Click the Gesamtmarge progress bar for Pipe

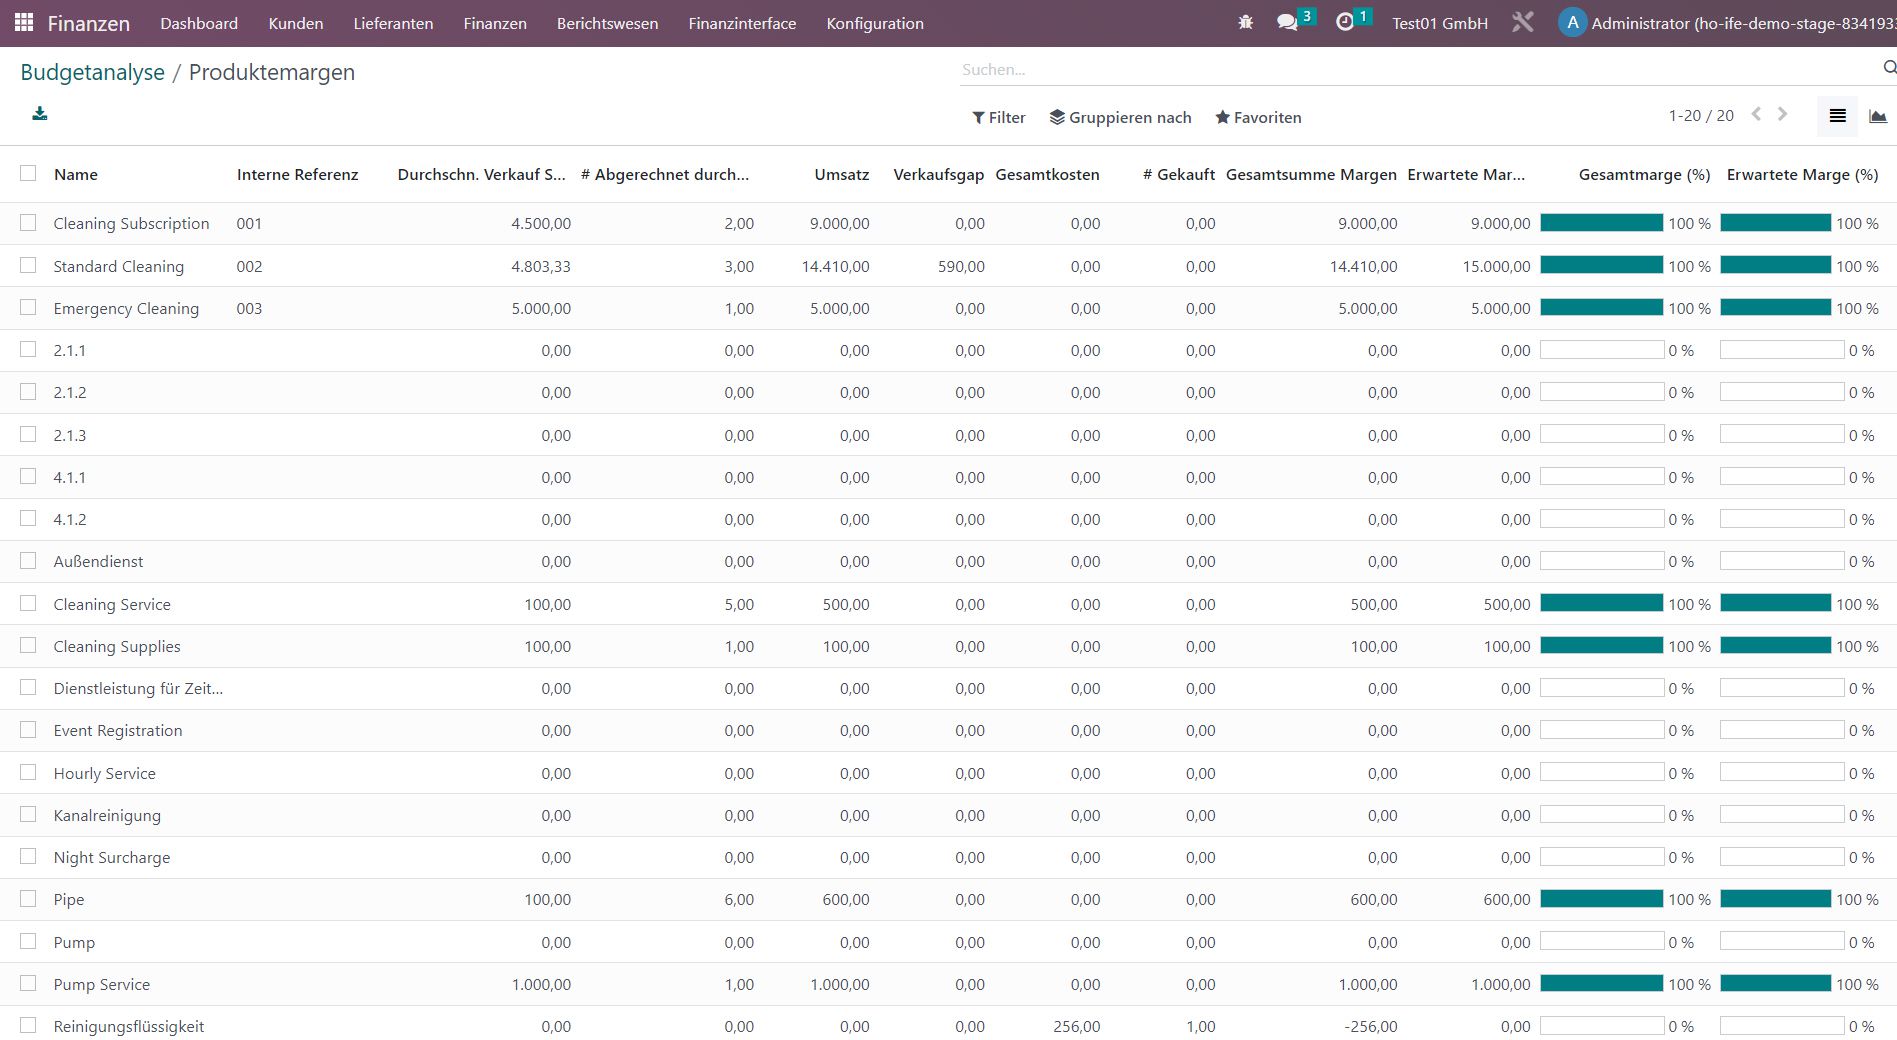[x=1601, y=899]
